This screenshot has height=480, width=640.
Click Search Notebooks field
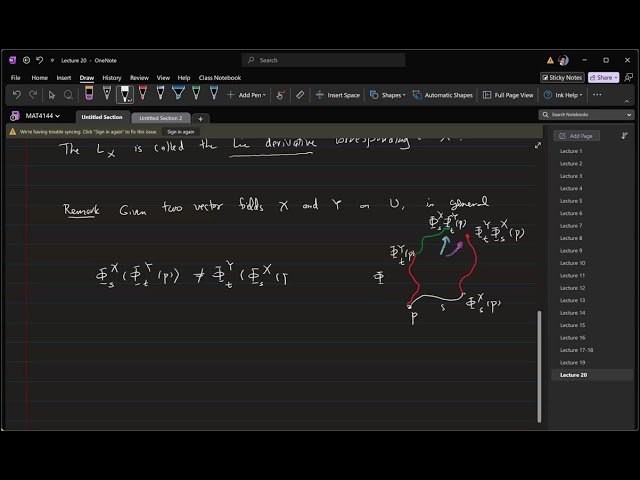point(584,115)
